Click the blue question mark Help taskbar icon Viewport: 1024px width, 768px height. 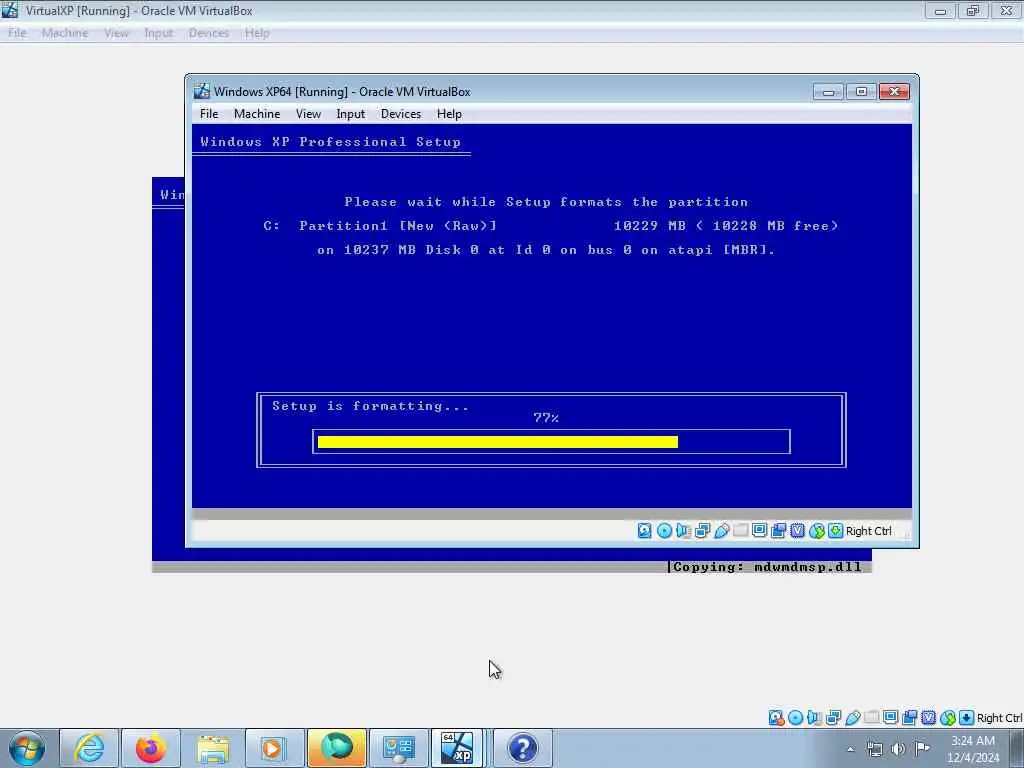click(522, 748)
